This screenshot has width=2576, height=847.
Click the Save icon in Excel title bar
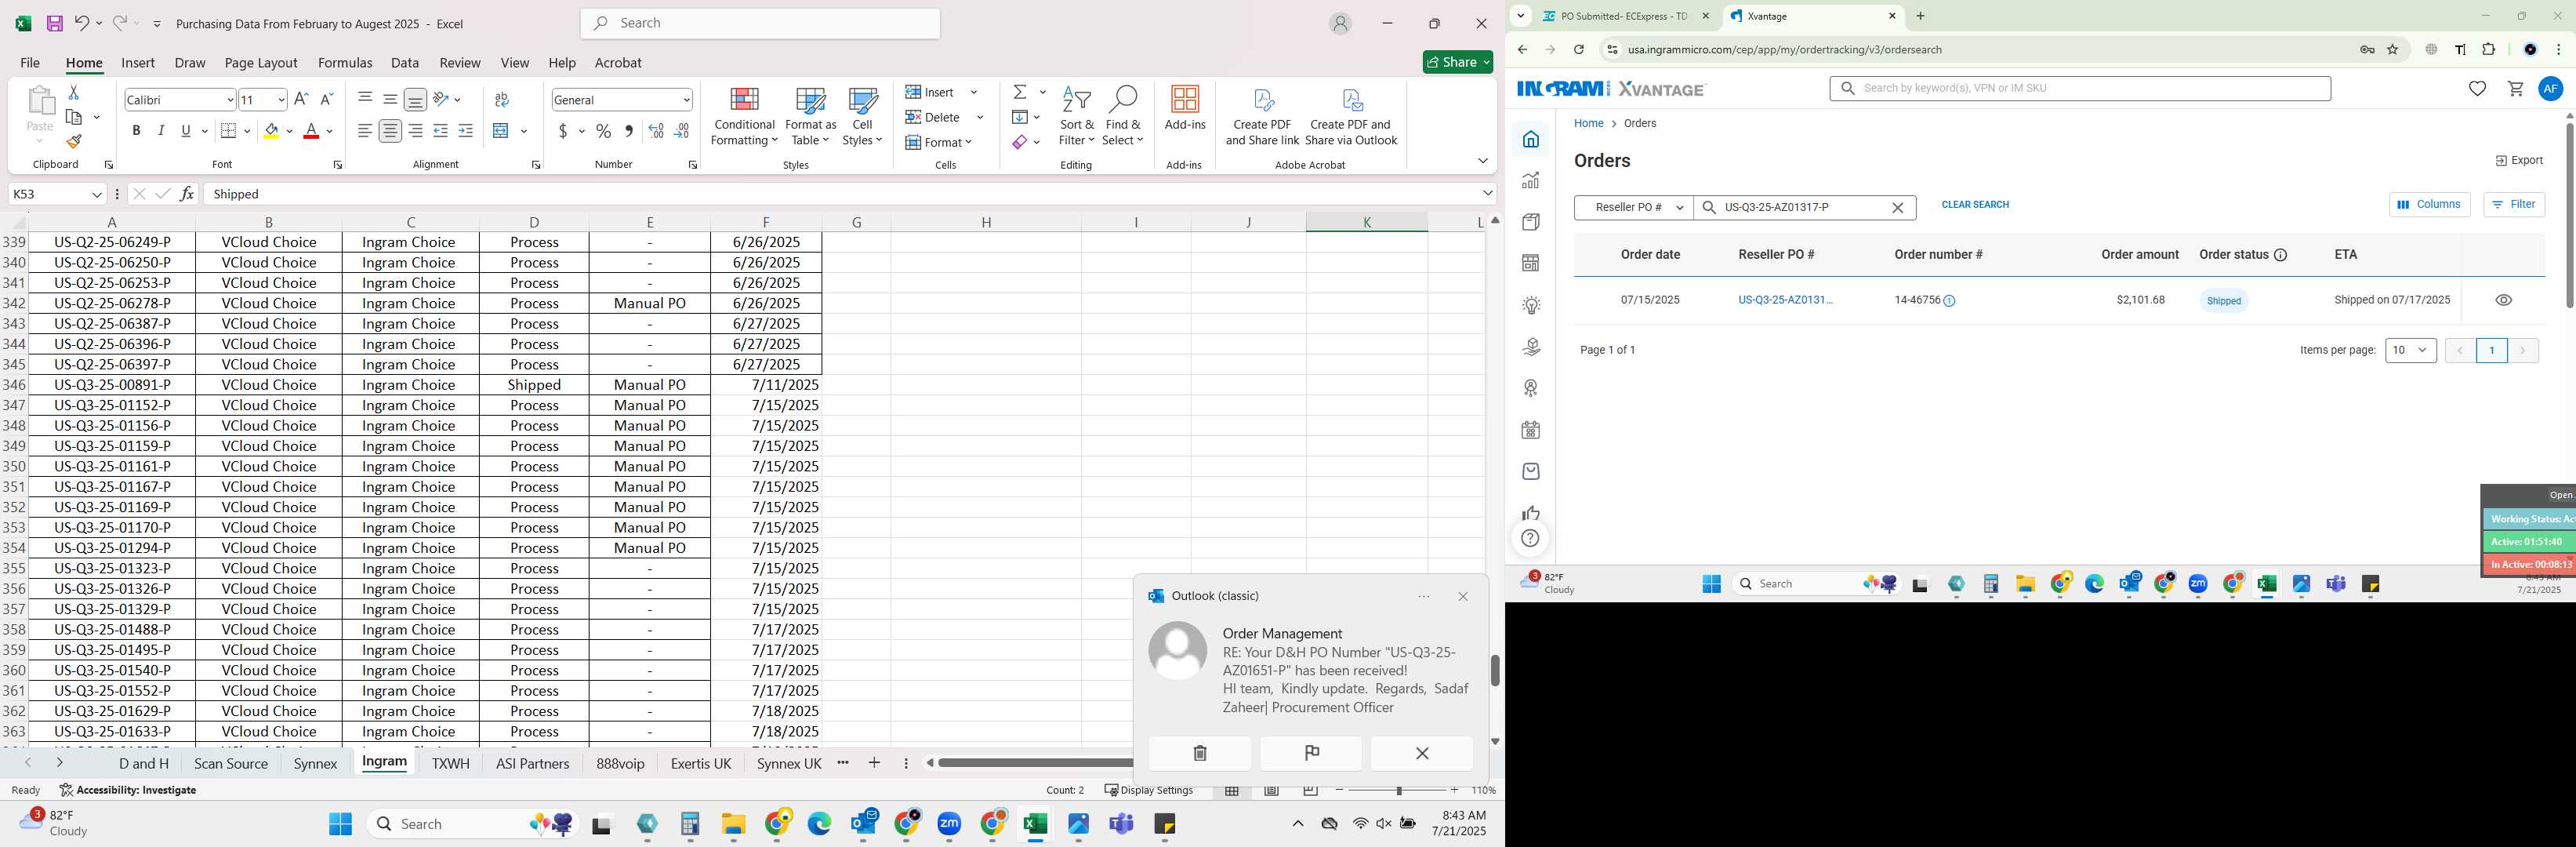[x=55, y=23]
